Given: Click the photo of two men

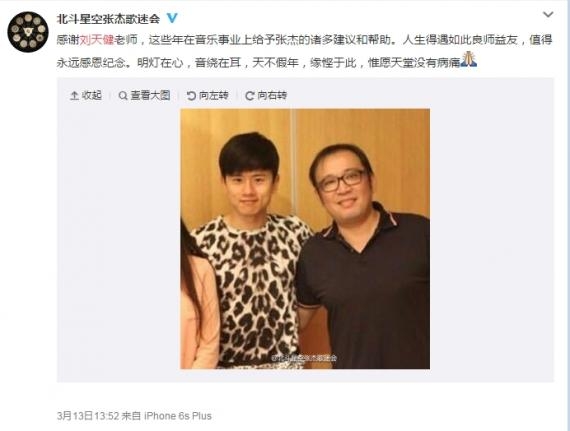Looking at the screenshot, I should (x=305, y=239).
